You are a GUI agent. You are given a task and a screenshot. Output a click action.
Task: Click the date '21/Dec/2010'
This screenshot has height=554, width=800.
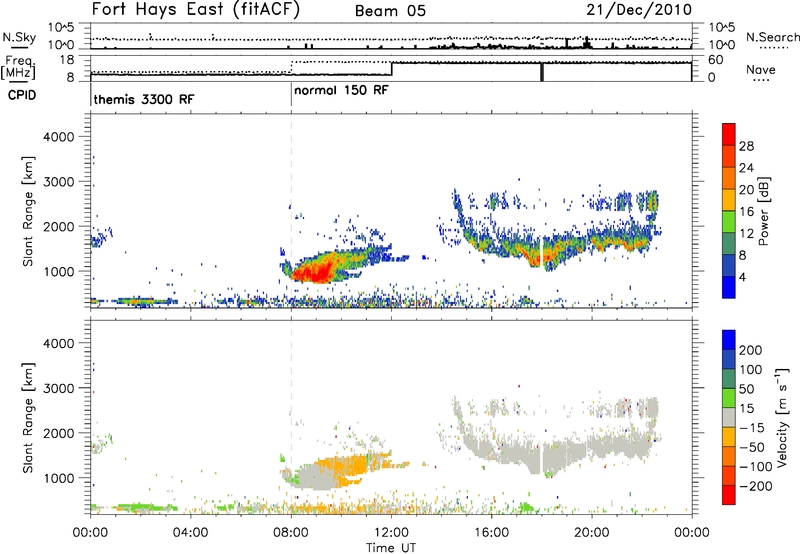pos(639,10)
